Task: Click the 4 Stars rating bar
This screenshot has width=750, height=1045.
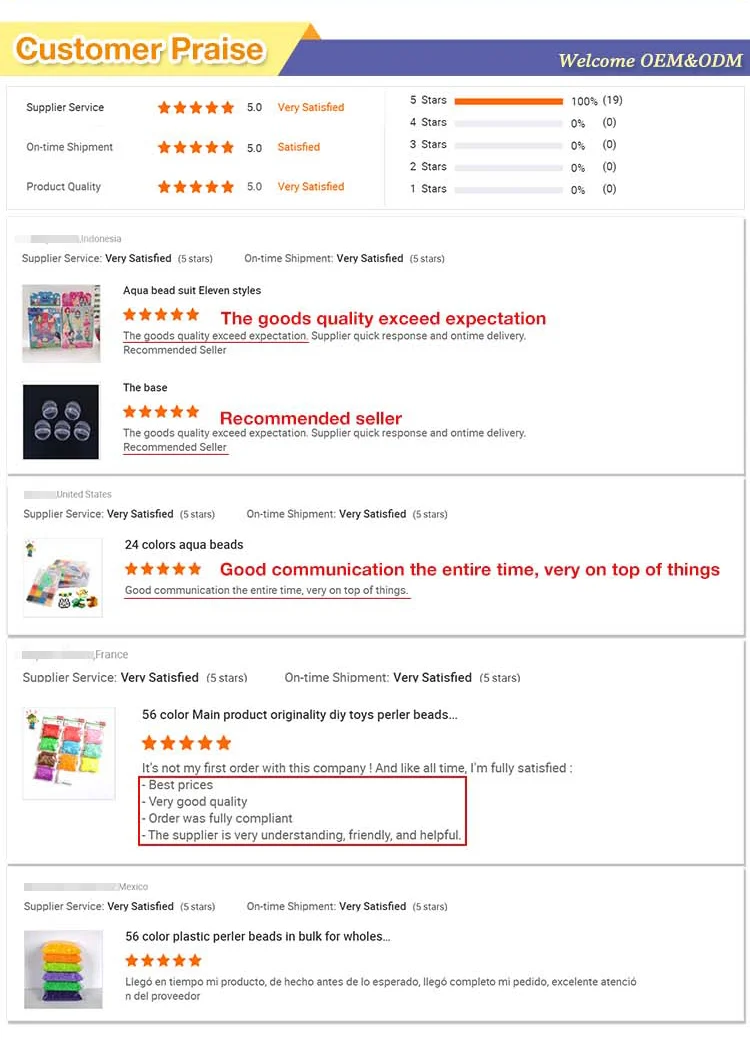Action: click(508, 123)
